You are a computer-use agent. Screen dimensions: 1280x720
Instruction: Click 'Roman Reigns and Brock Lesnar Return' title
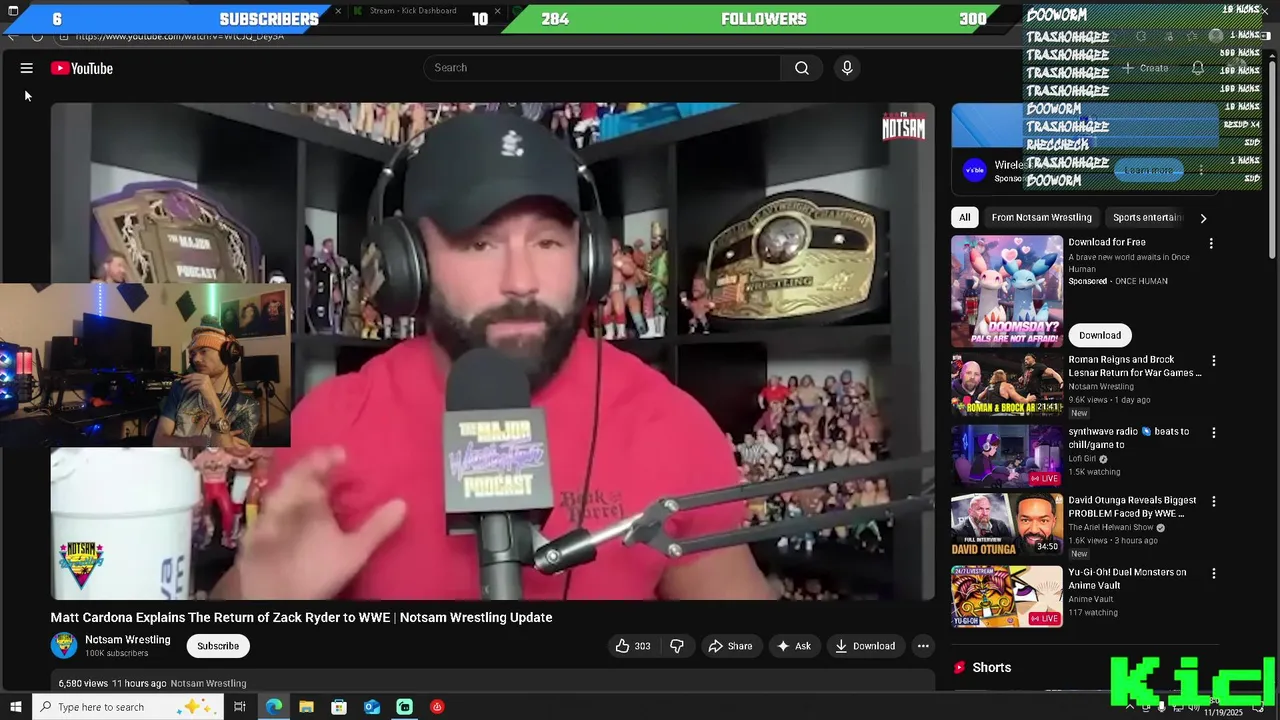[x=1135, y=366]
